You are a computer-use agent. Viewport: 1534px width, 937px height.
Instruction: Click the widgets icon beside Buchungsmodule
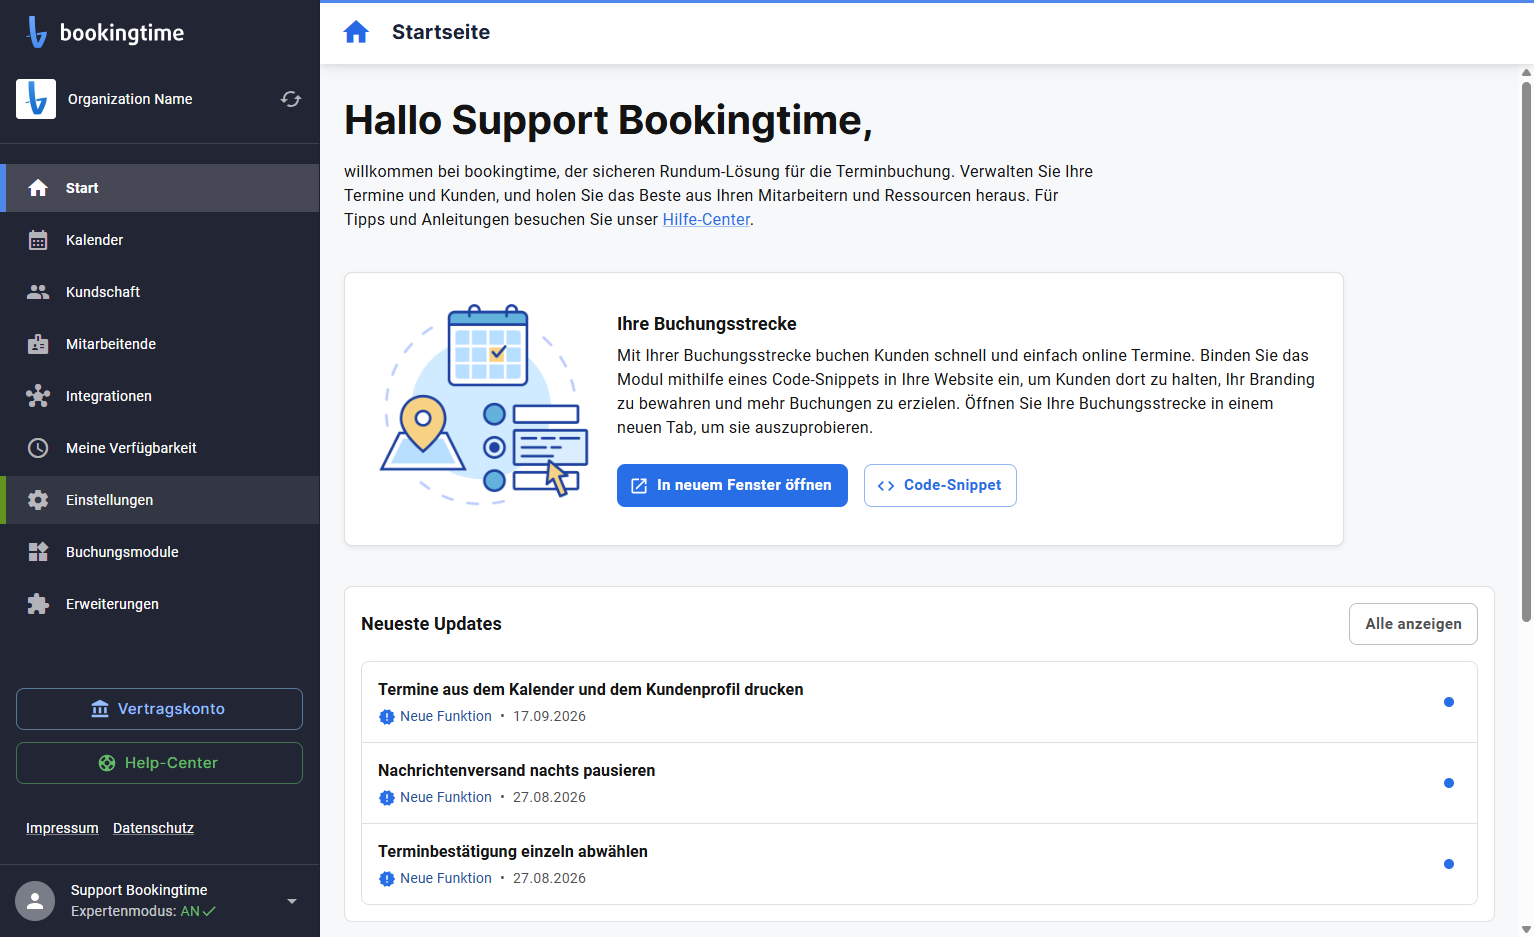(x=38, y=552)
